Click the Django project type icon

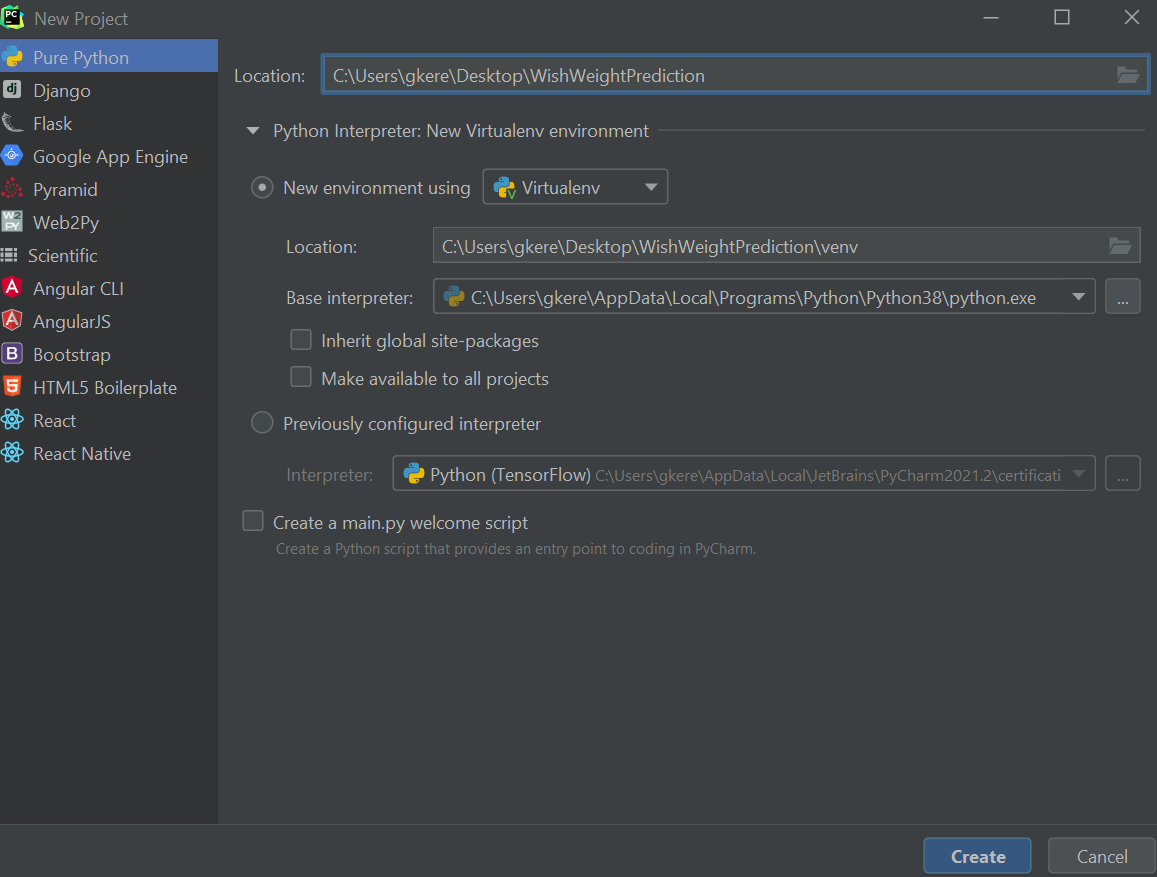(x=12, y=90)
